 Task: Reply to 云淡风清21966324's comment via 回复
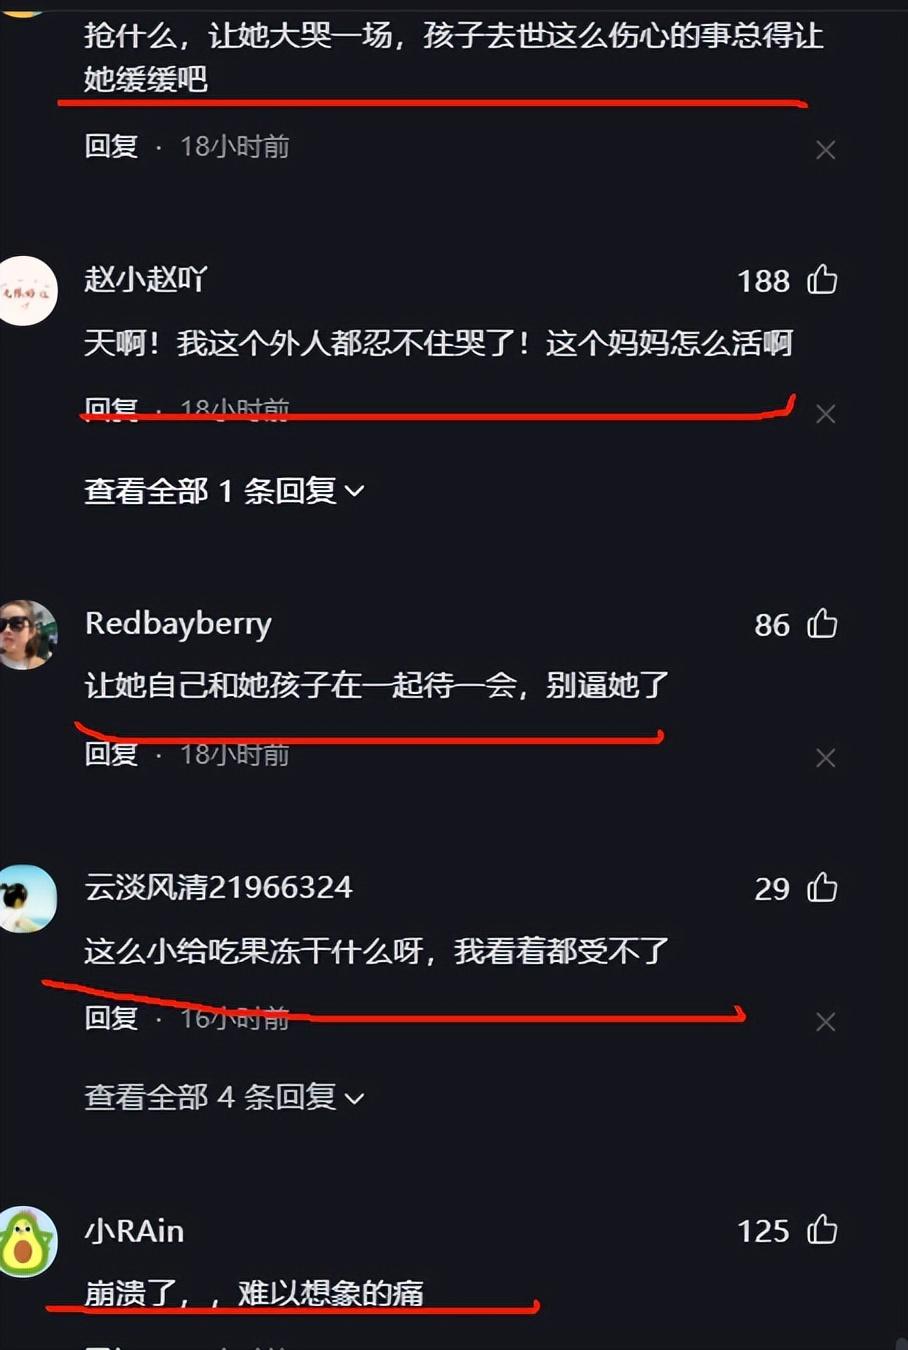pyautogui.click(x=111, y=1018)
